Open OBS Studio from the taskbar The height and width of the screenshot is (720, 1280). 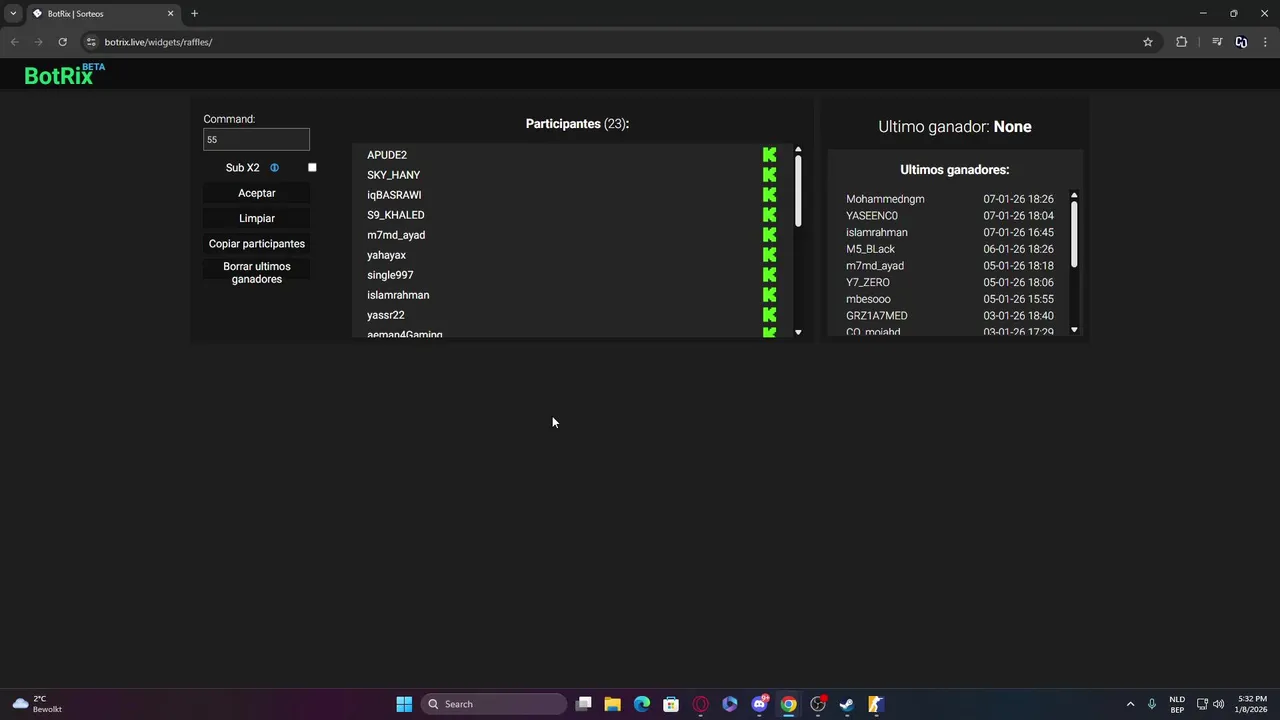(x=818, y=704)
